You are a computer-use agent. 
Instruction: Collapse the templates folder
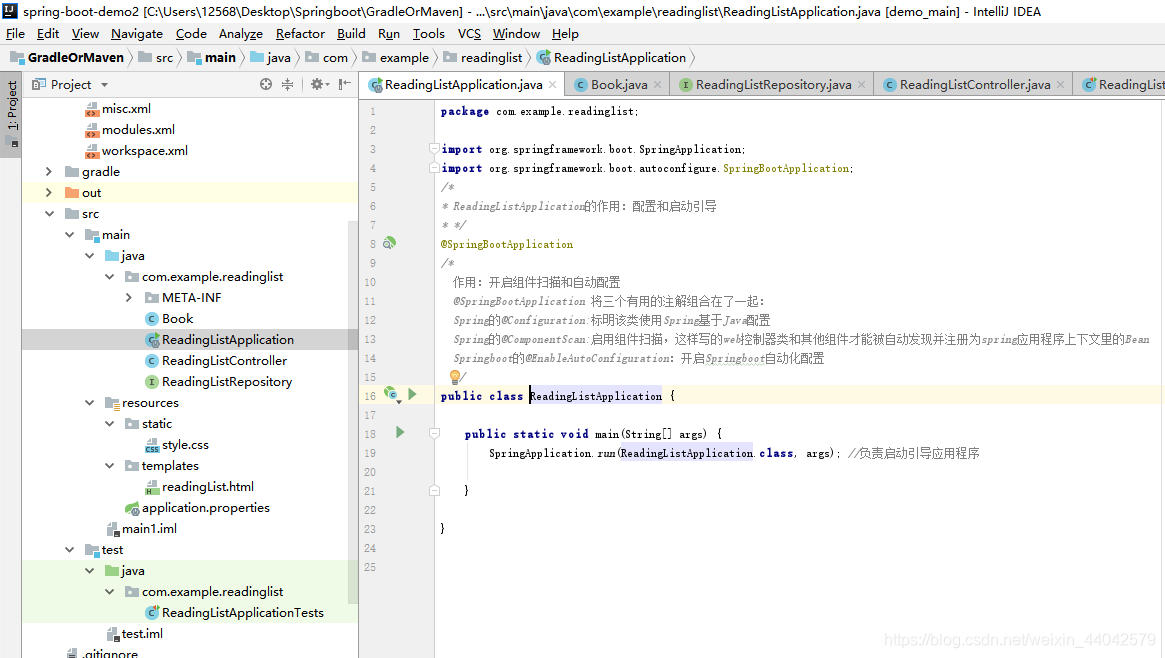(109, 466)
